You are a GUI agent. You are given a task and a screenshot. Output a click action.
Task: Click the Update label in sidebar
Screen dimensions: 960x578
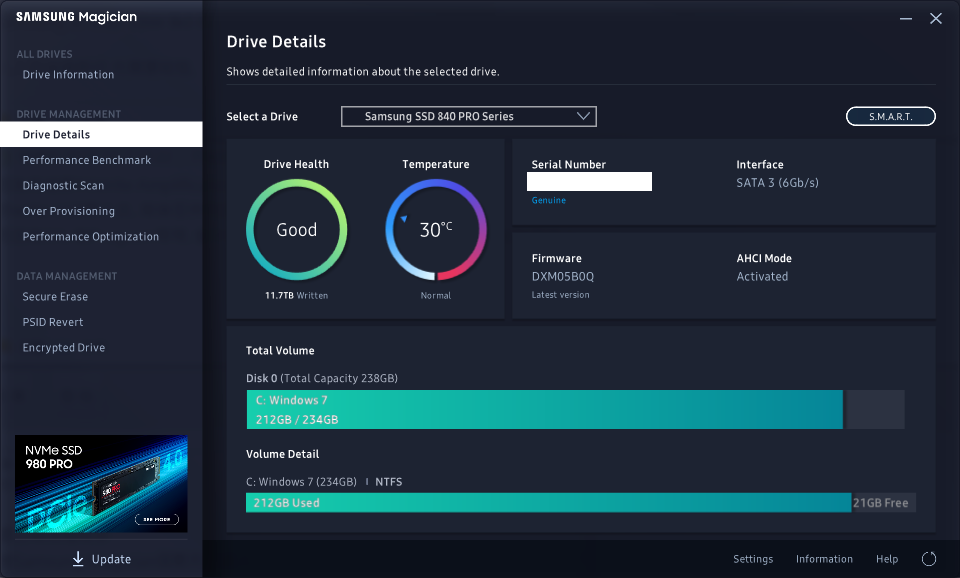[x=111, y=559]
